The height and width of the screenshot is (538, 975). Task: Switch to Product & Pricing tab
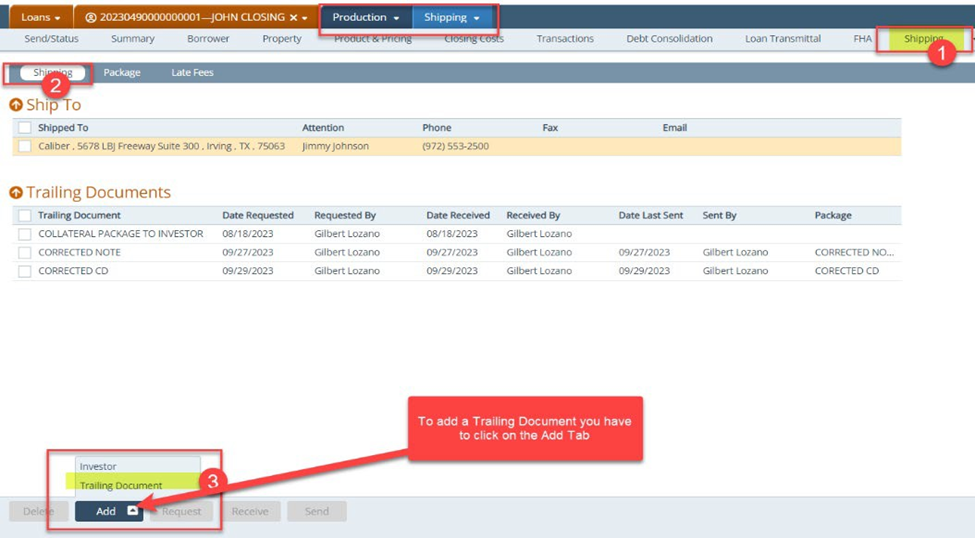(x=373, y=39)
